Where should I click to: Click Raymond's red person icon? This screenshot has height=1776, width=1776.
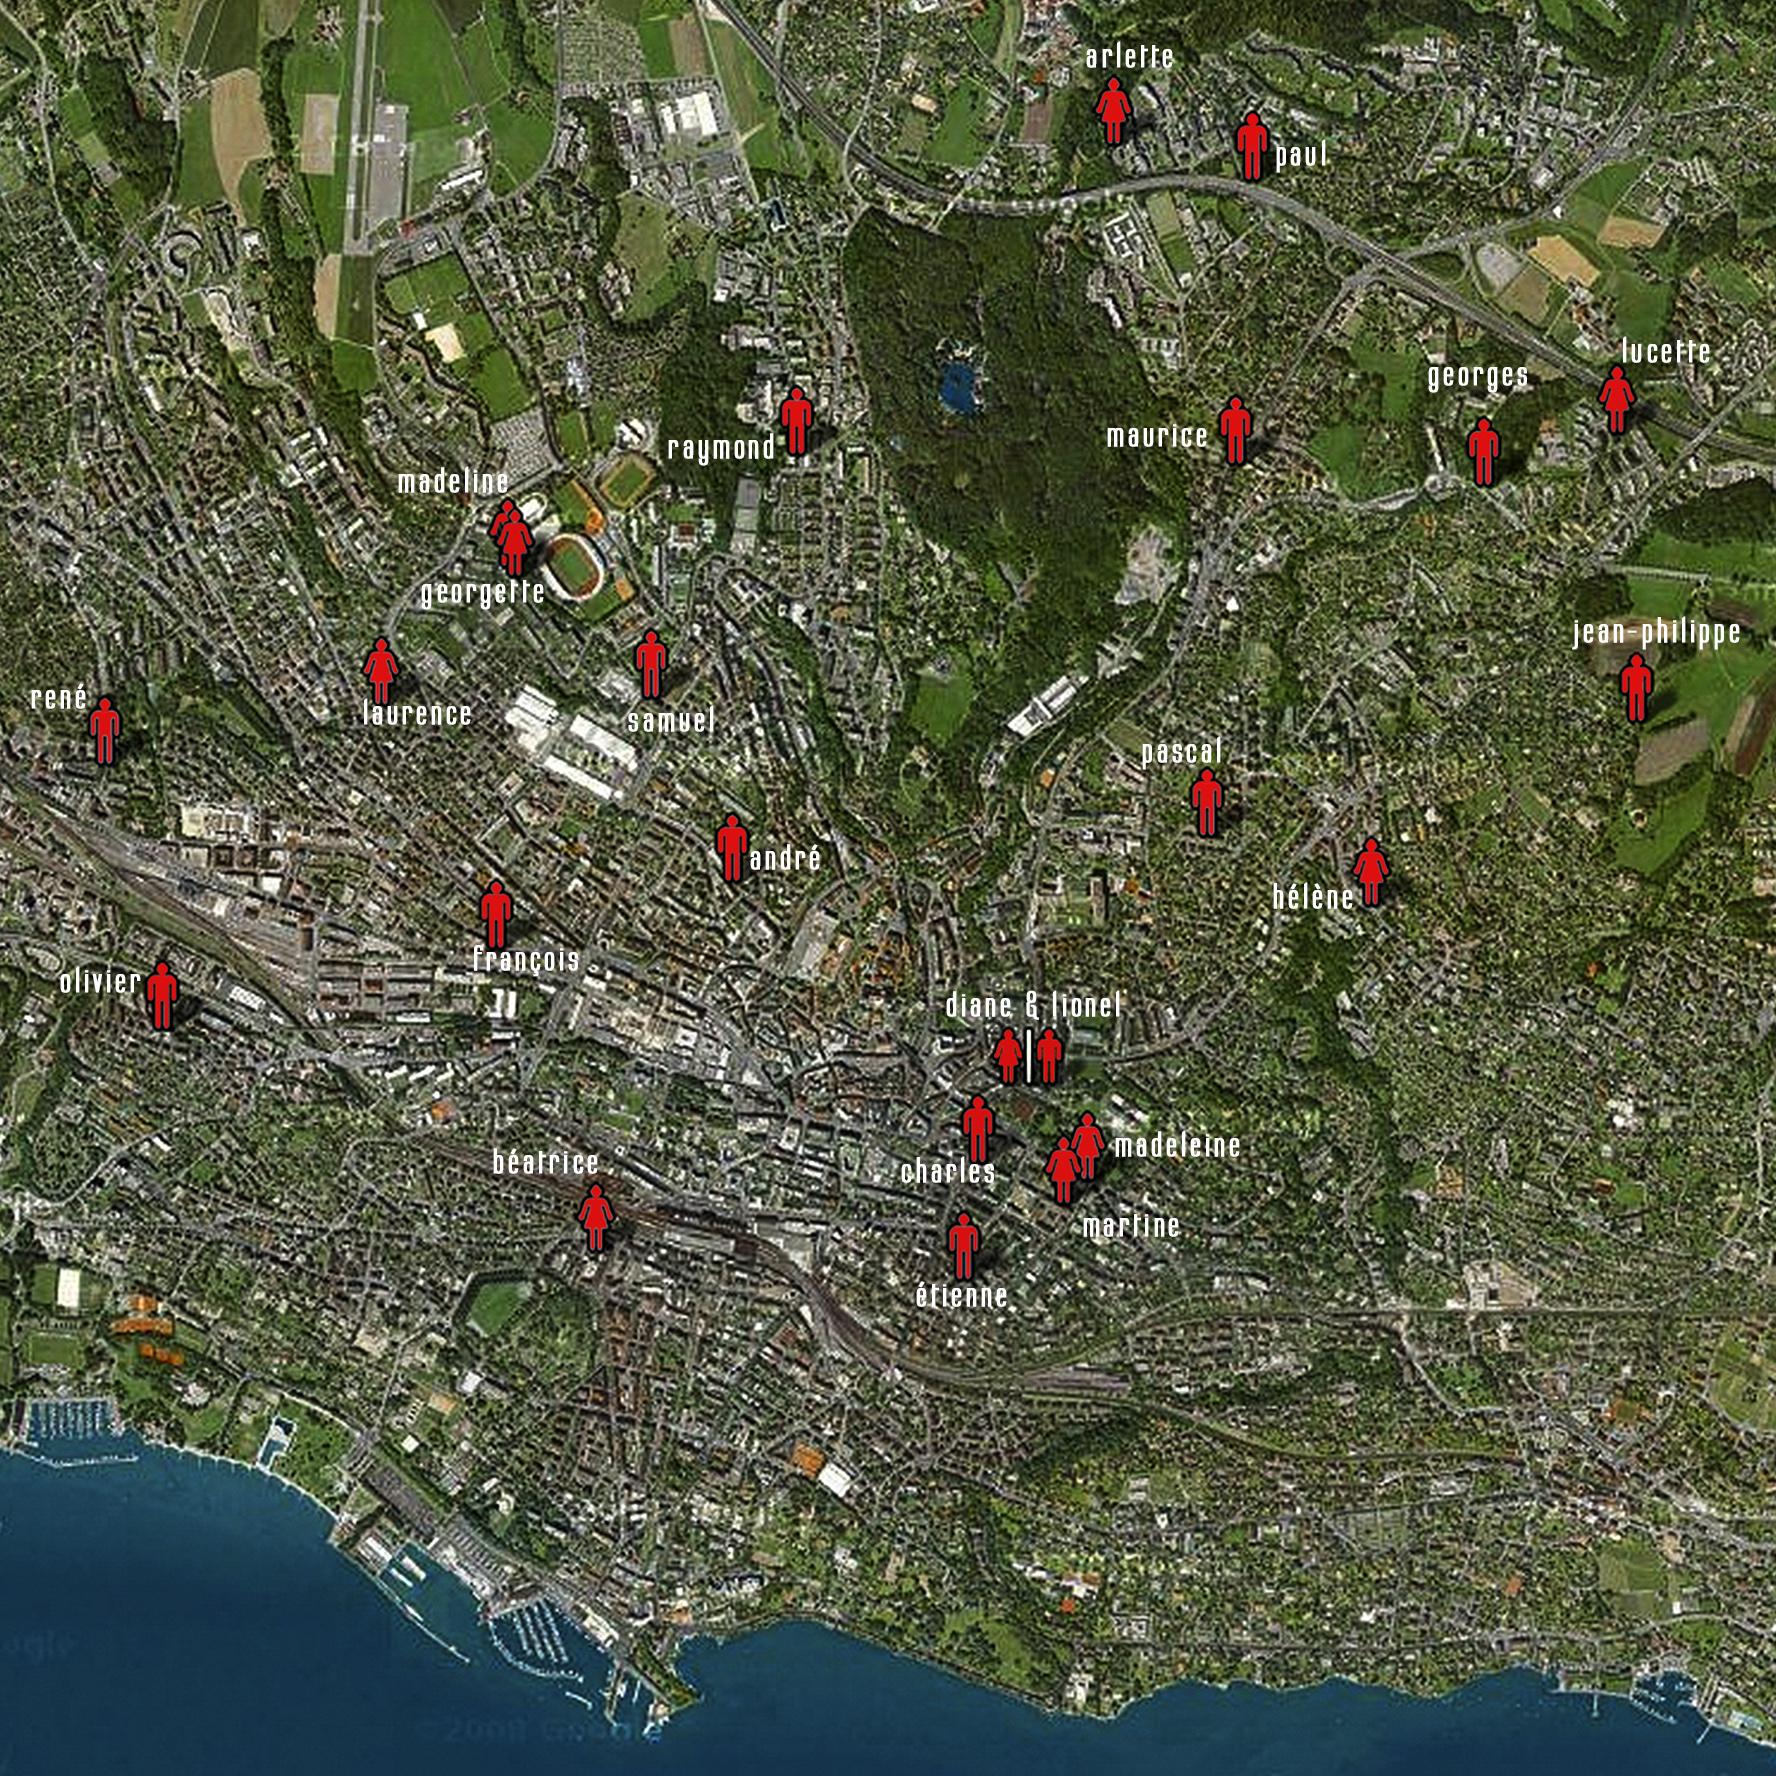(x=796, y=421)
